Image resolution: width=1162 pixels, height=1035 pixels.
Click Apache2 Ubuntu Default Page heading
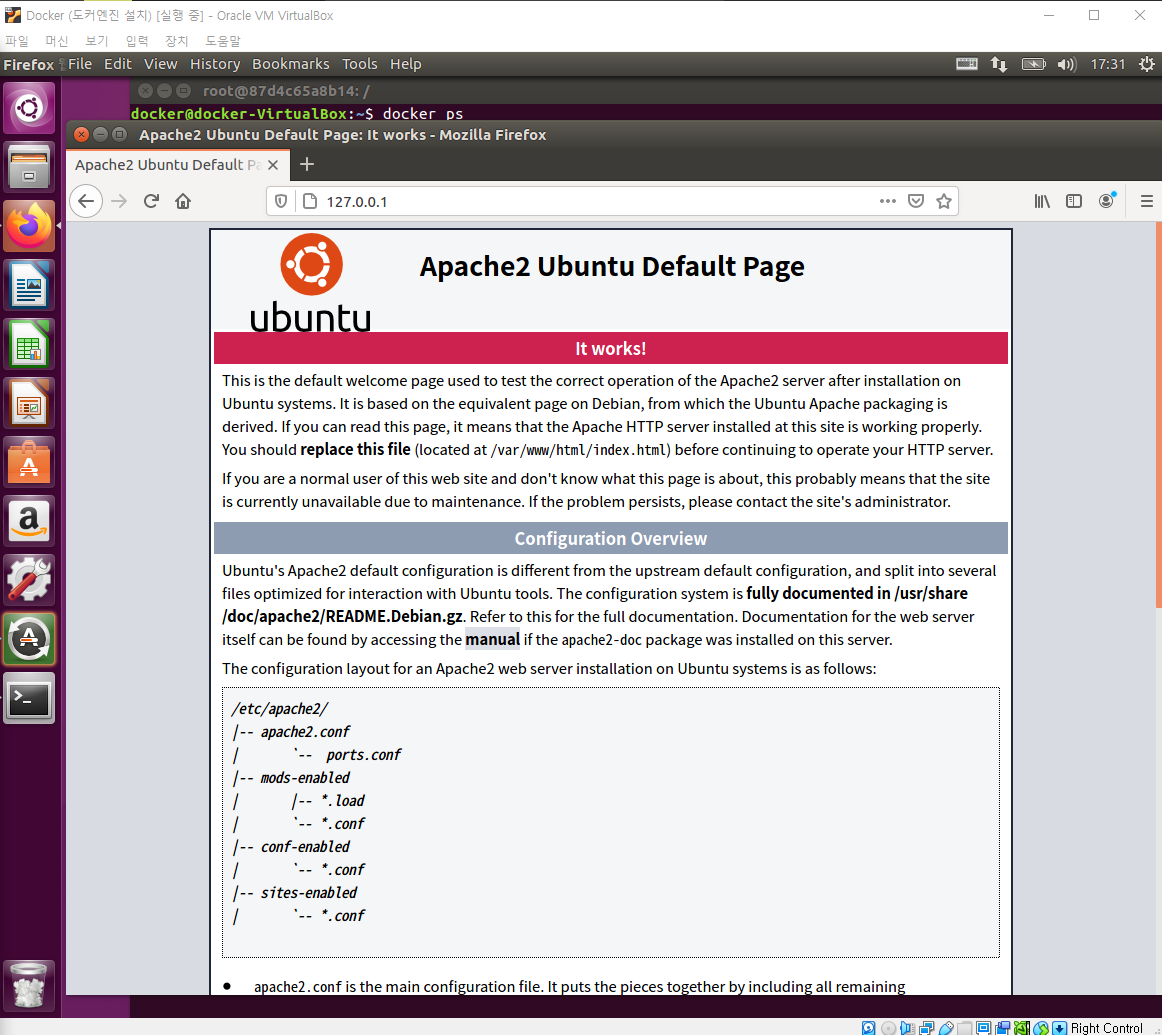coord(612,267)
